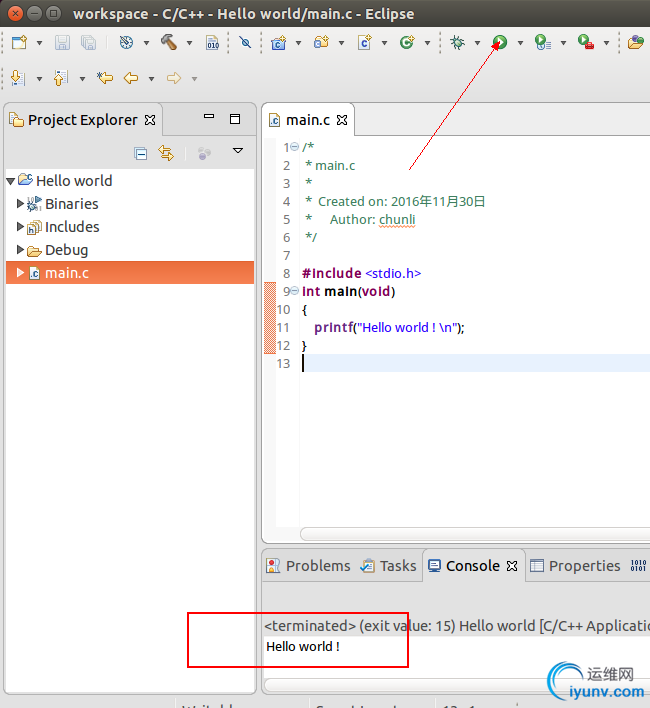Open dropdown beside New C/C++ Project icon

298,43
